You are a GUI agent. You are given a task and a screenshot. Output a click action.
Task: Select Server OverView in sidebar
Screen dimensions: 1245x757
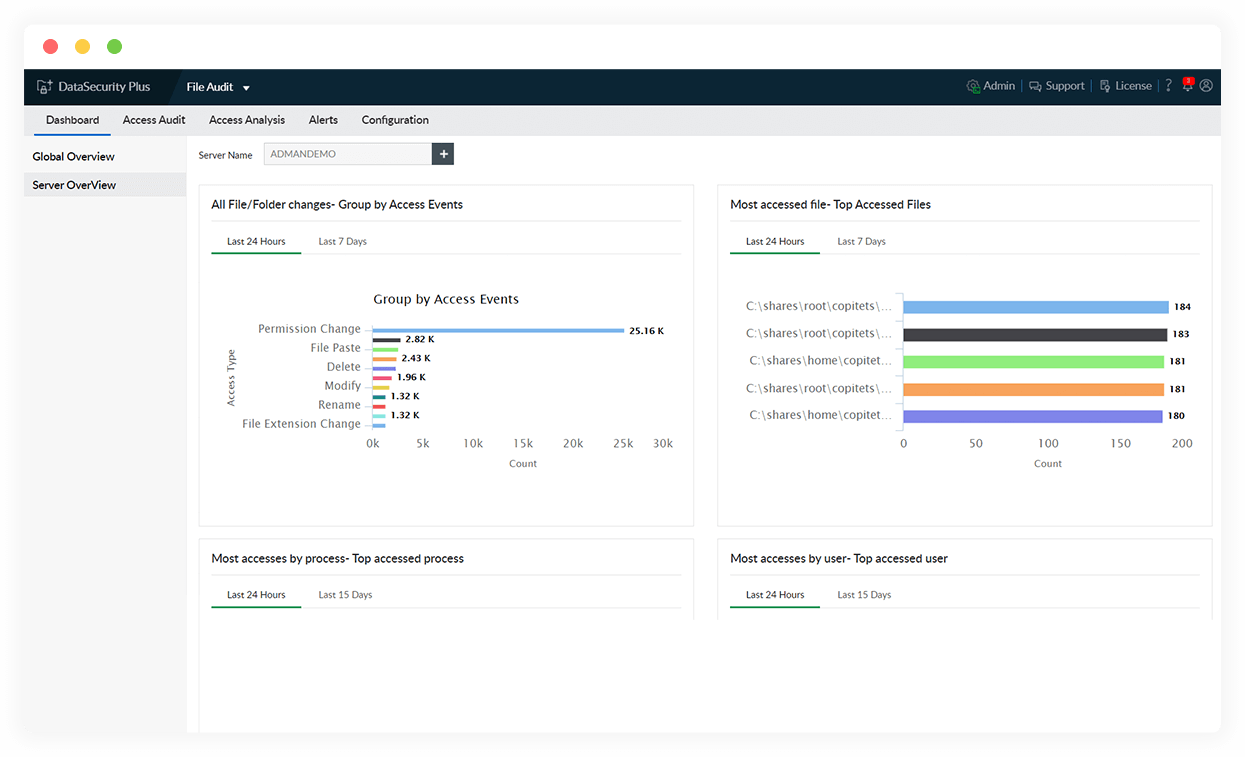click(105, 185)
